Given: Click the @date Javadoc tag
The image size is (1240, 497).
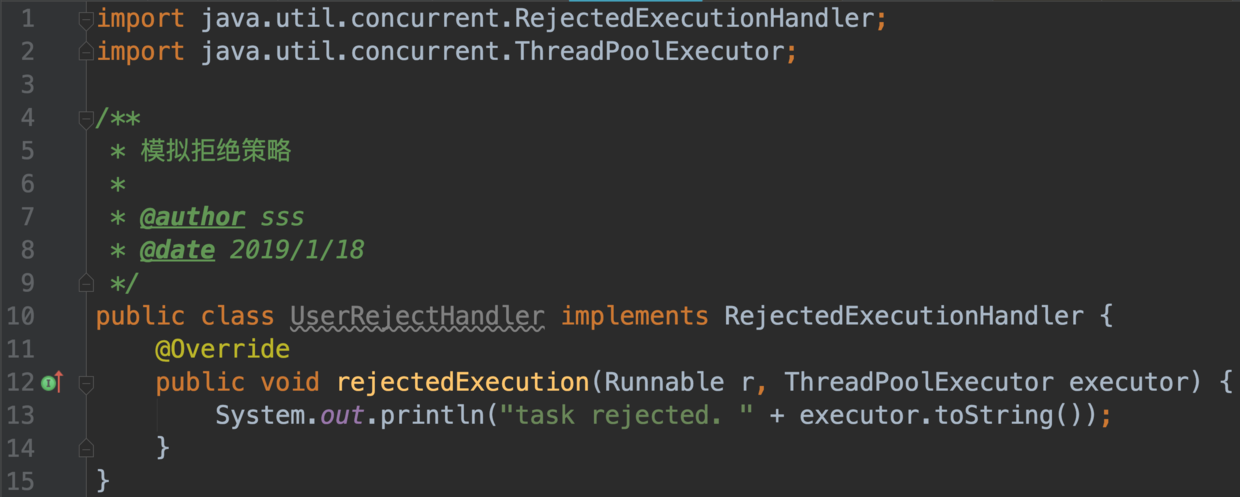Looking at the screenshot, I should point(177,250).
